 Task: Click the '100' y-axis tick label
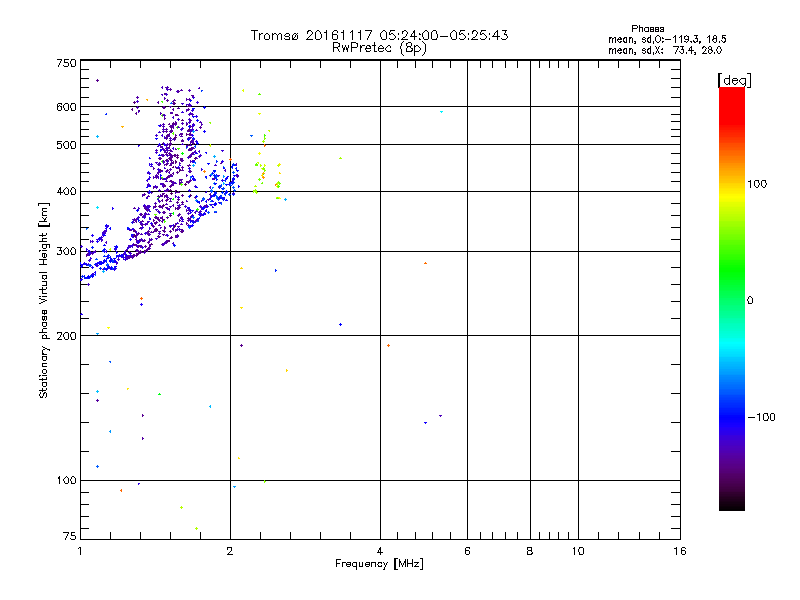tap(66, 481)
